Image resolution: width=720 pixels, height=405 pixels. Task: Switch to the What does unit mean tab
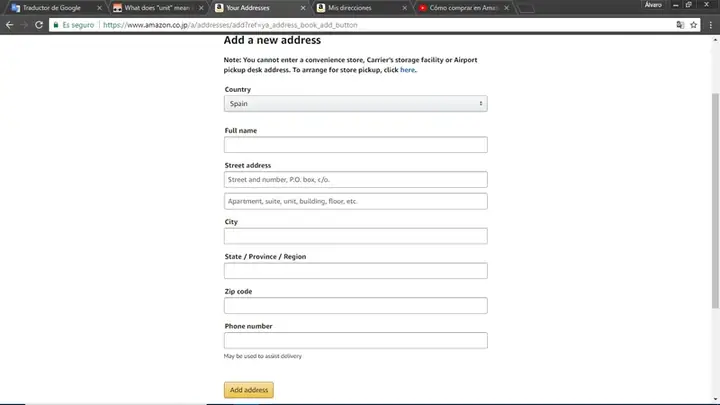click(158, 8)
